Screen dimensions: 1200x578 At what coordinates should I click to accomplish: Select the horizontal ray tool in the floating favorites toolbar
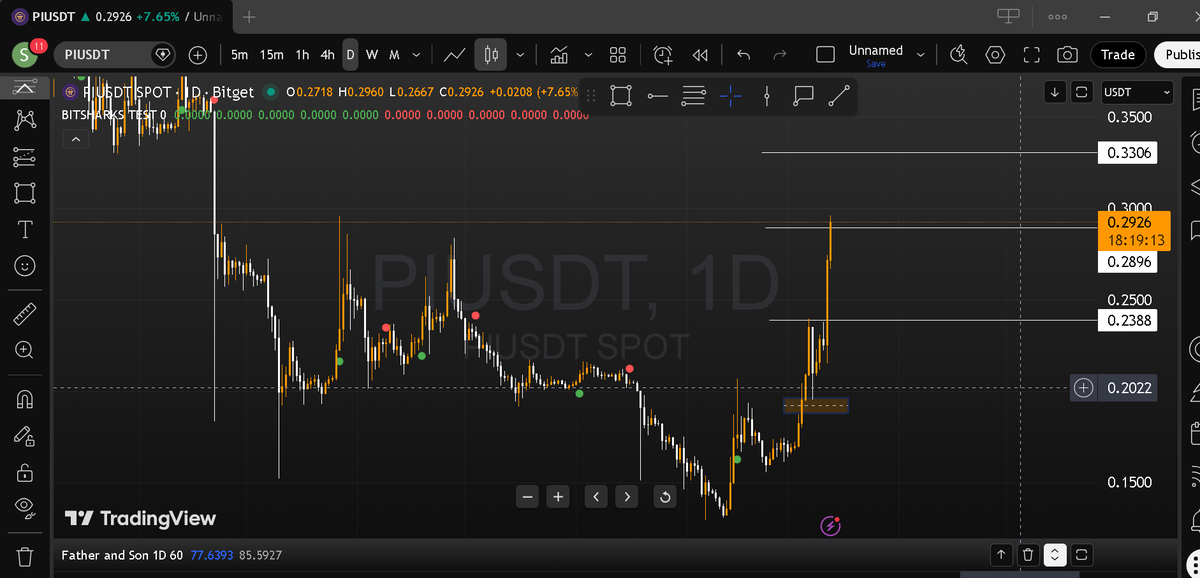(x=657, y=96)
